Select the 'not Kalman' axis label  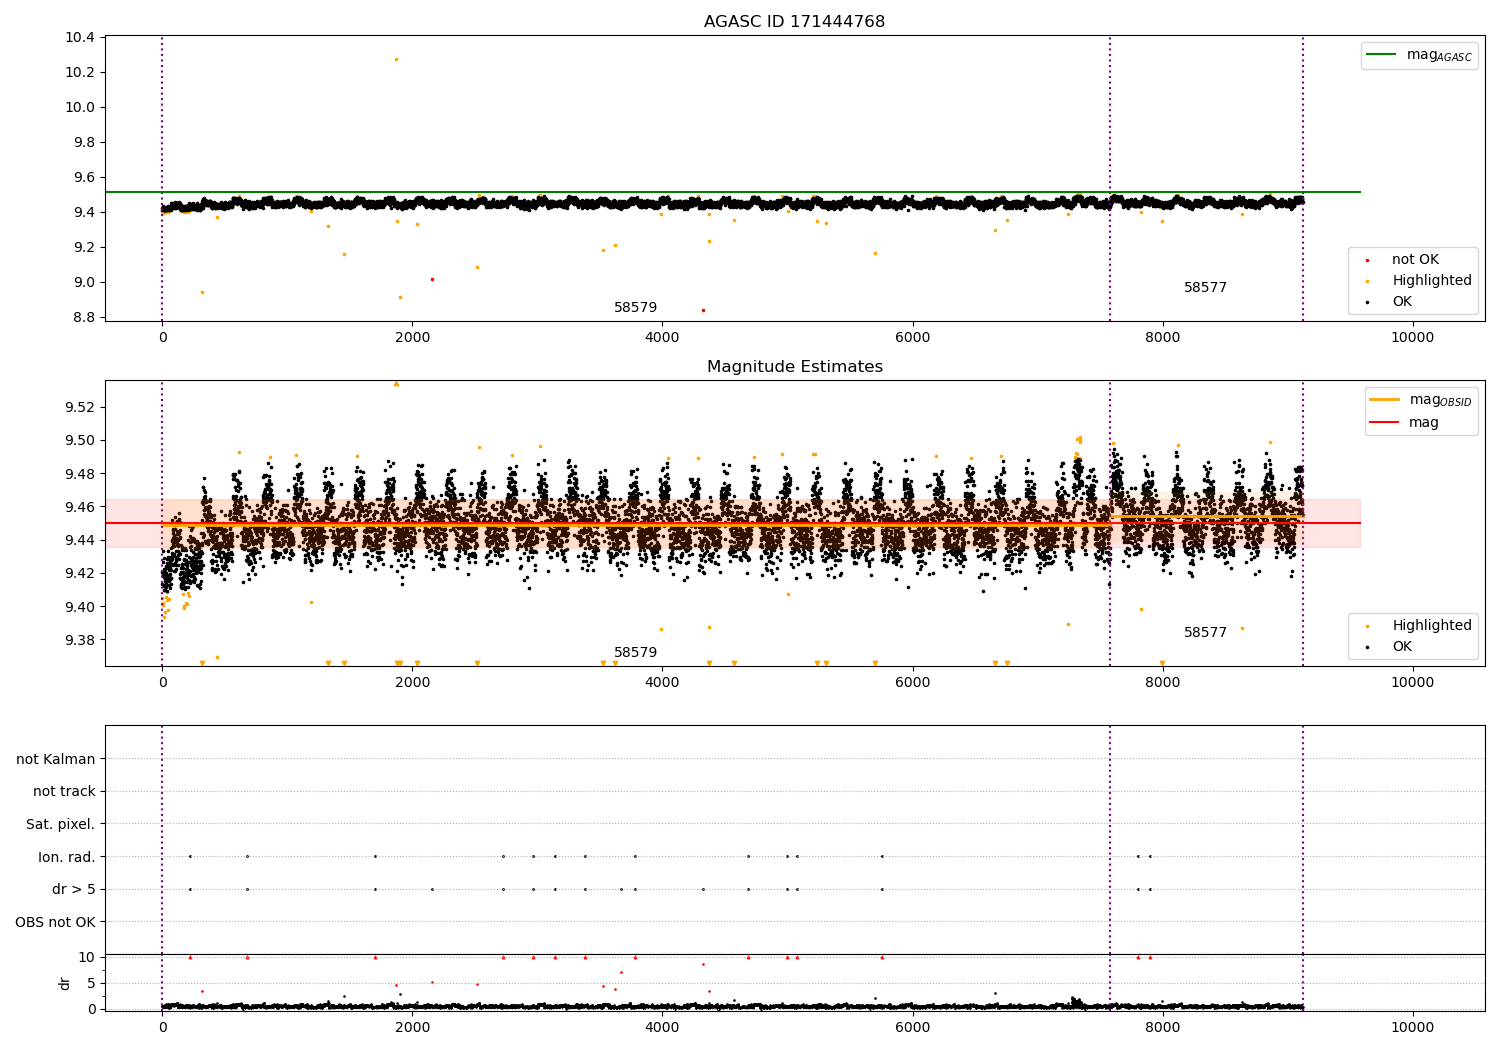(56, 759)
